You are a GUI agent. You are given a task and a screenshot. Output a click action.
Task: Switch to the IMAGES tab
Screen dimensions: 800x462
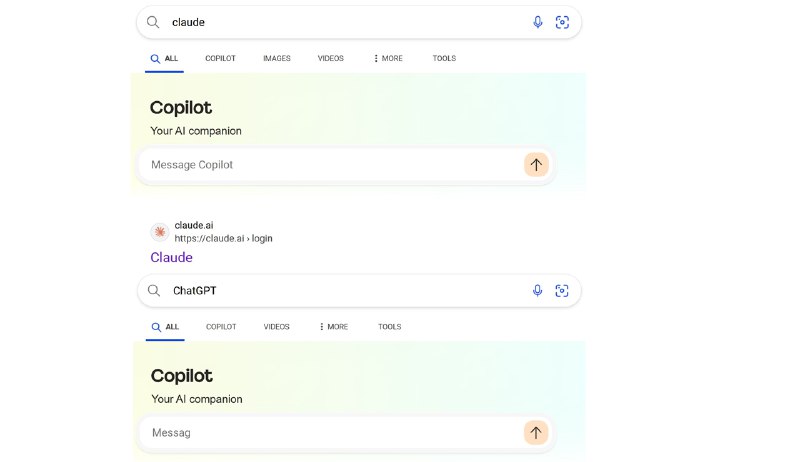point(277,58)
